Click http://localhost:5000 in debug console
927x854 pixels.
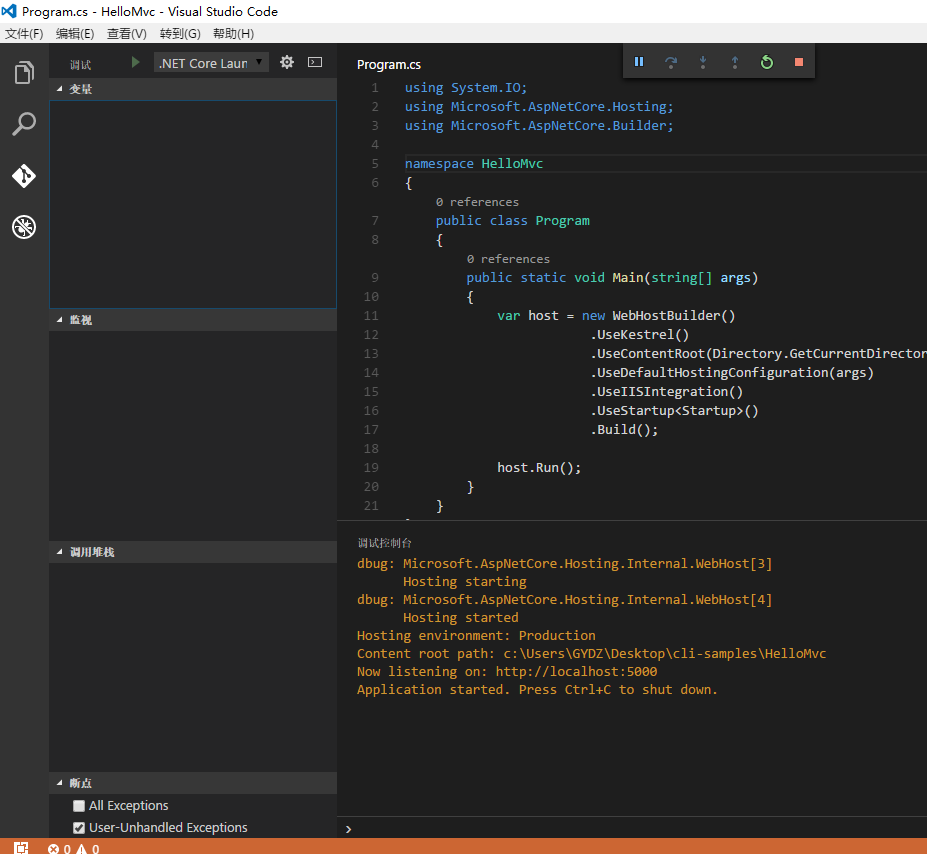[576, 671]
